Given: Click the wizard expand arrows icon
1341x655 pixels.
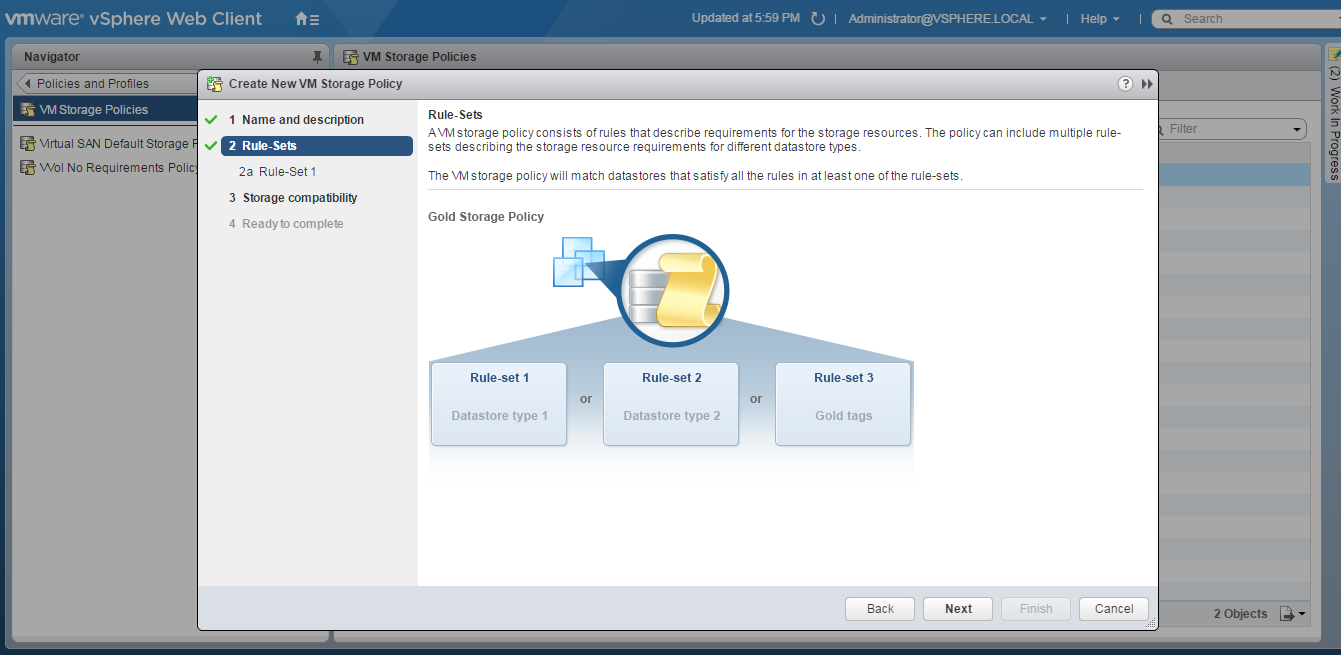Looking at the screenshot, I should click(x=1147, y=84).
